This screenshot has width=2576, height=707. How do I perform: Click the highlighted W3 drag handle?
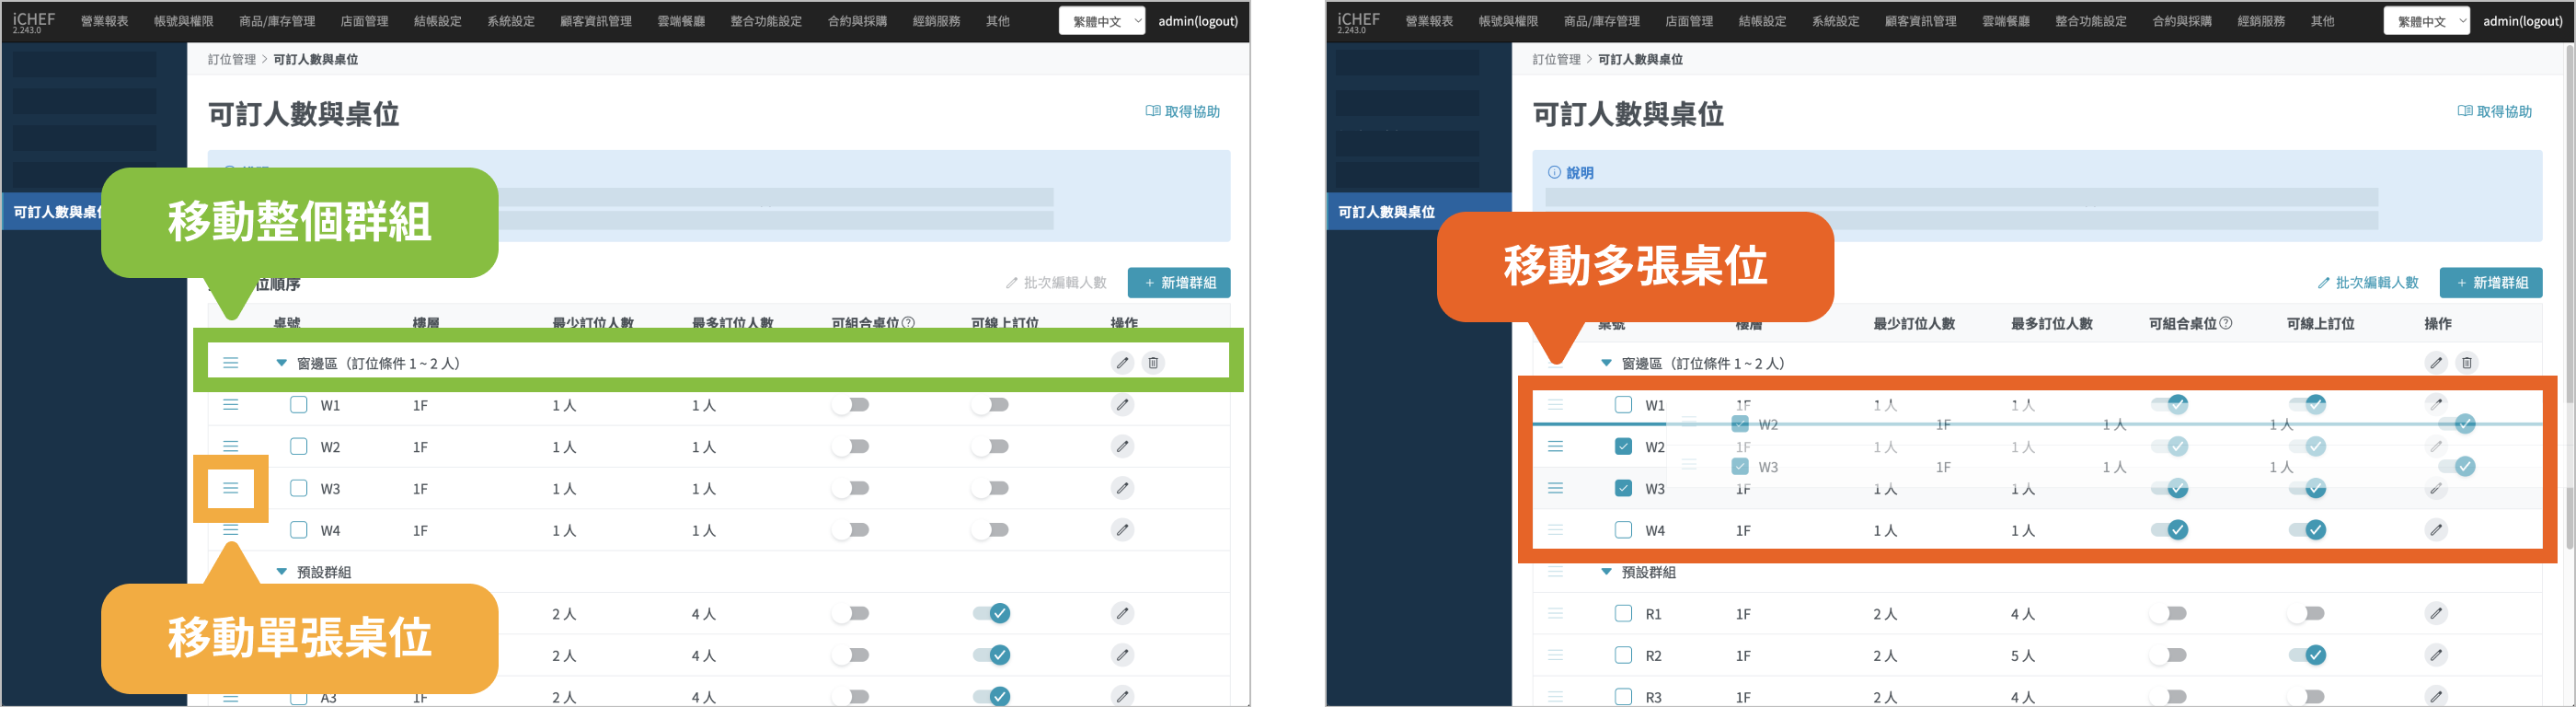[231, 488]
